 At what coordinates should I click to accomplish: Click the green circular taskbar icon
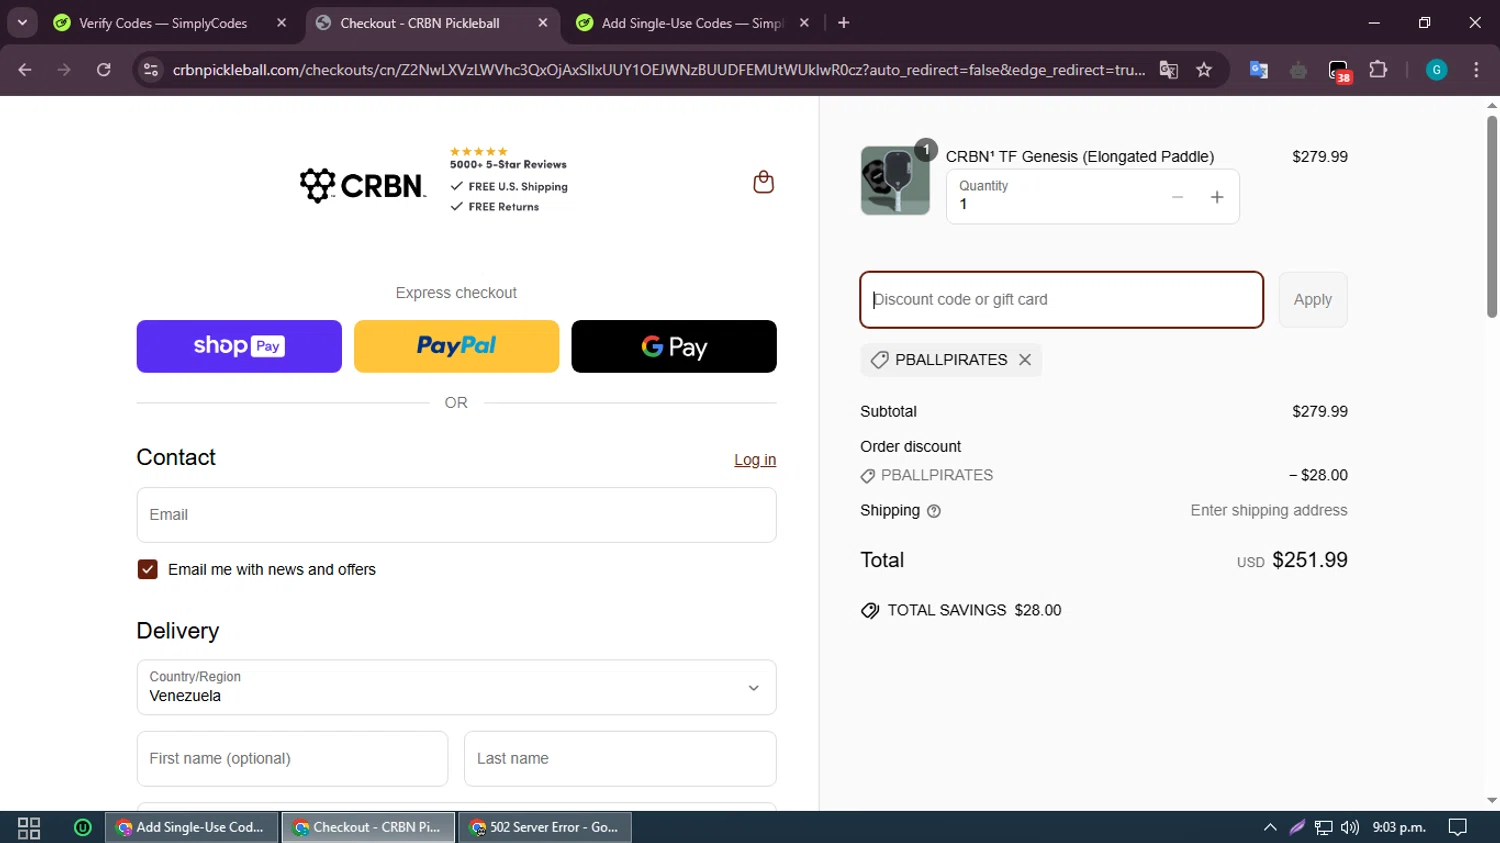click(83, 828)
